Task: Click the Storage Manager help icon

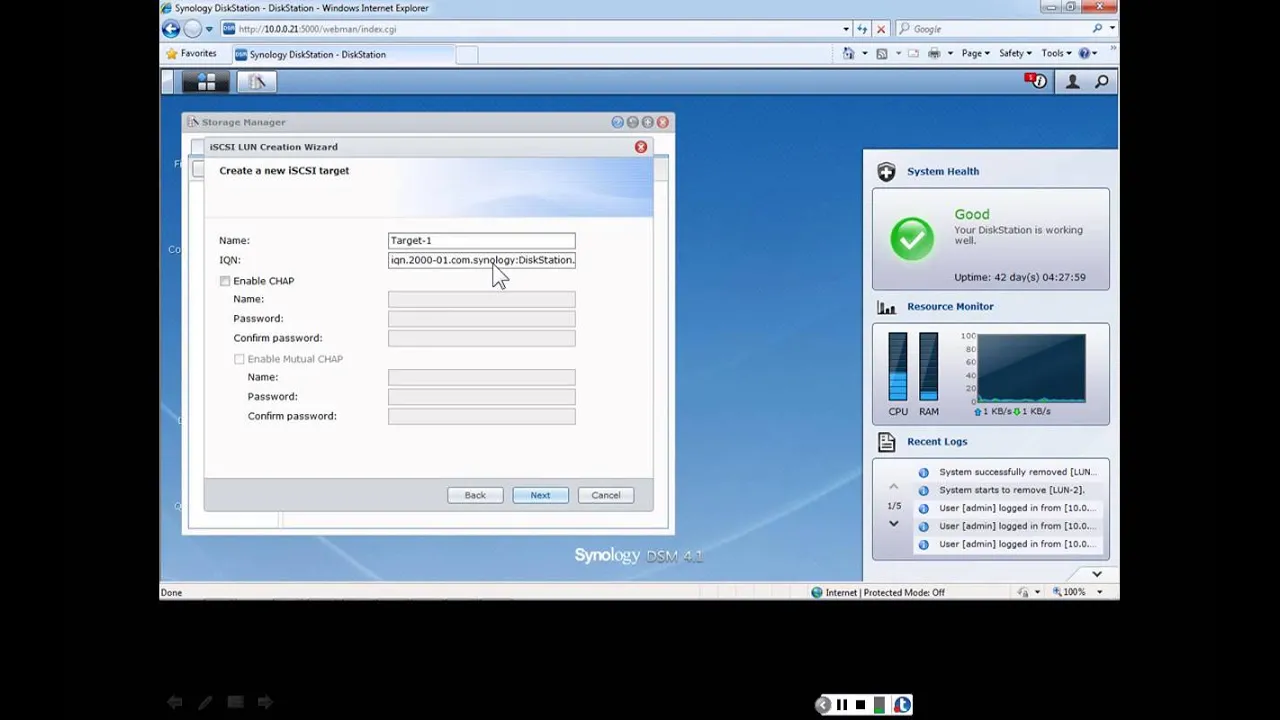Action: (618, 122)
